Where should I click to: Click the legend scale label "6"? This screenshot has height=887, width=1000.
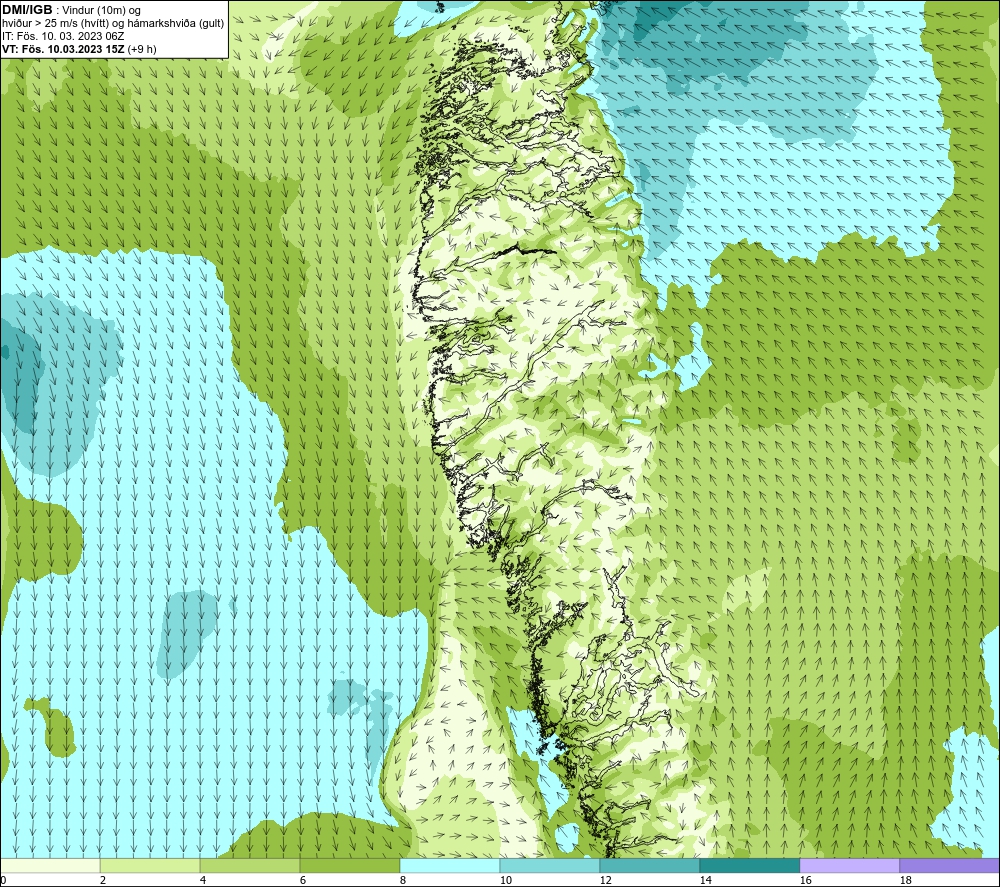(302, 881)
